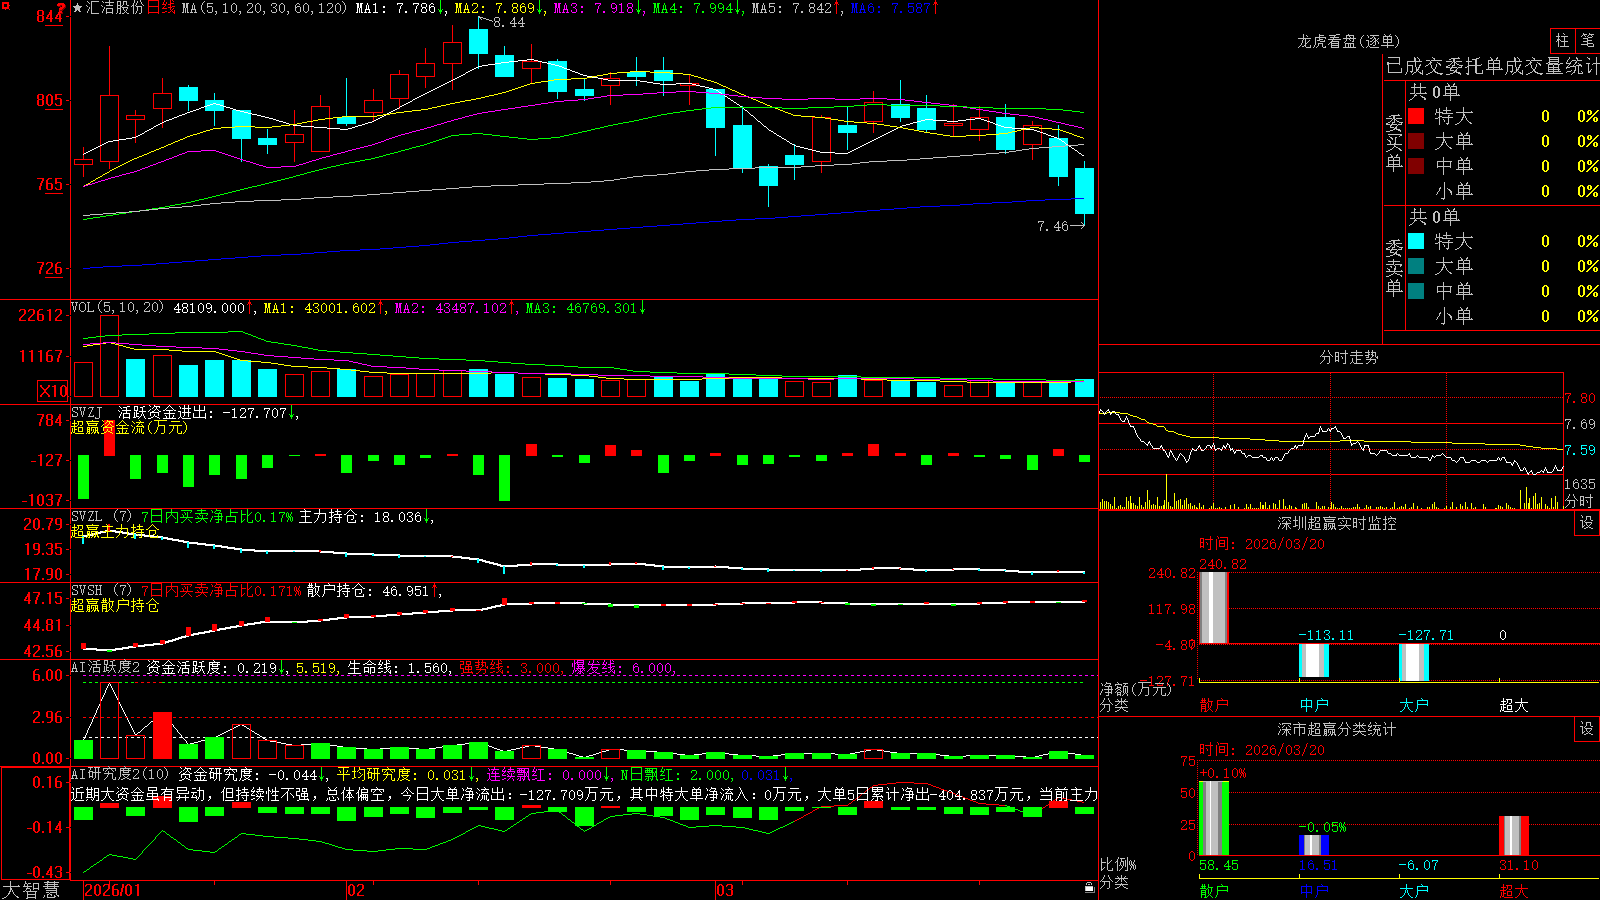Click the green 散户 label in 分类统计 chart
This screenshot has width=1600, height=900.
[1214, 891]
